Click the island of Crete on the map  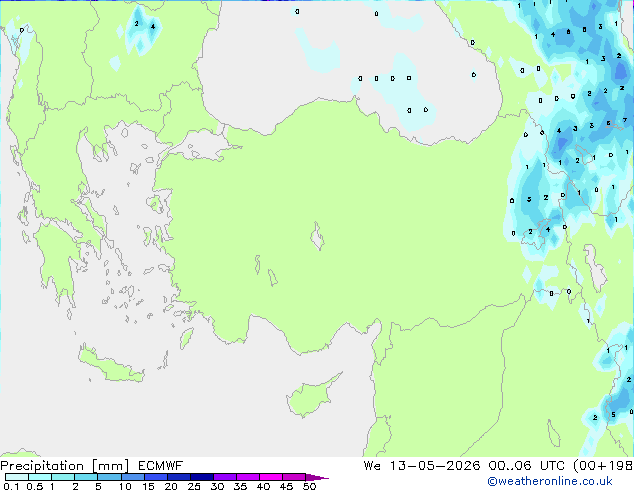pyautogui.click(x=109, y=366)
